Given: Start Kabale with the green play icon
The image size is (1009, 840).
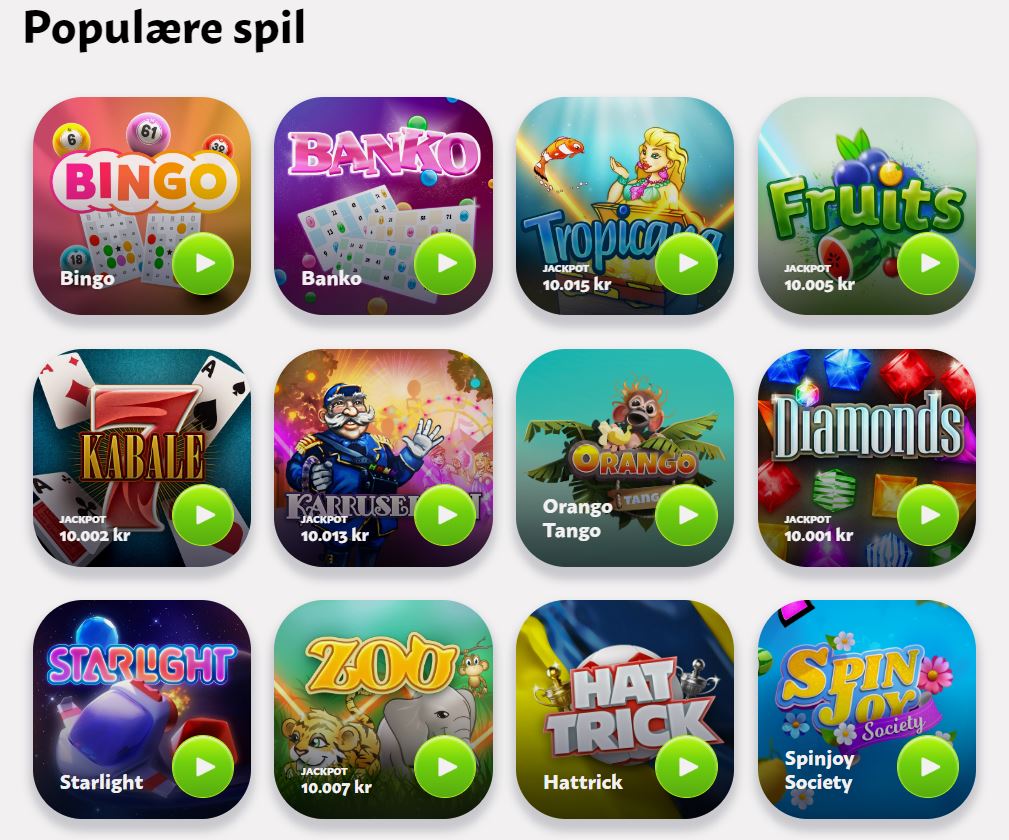Looking at the screenshot, I should point(203,515).
